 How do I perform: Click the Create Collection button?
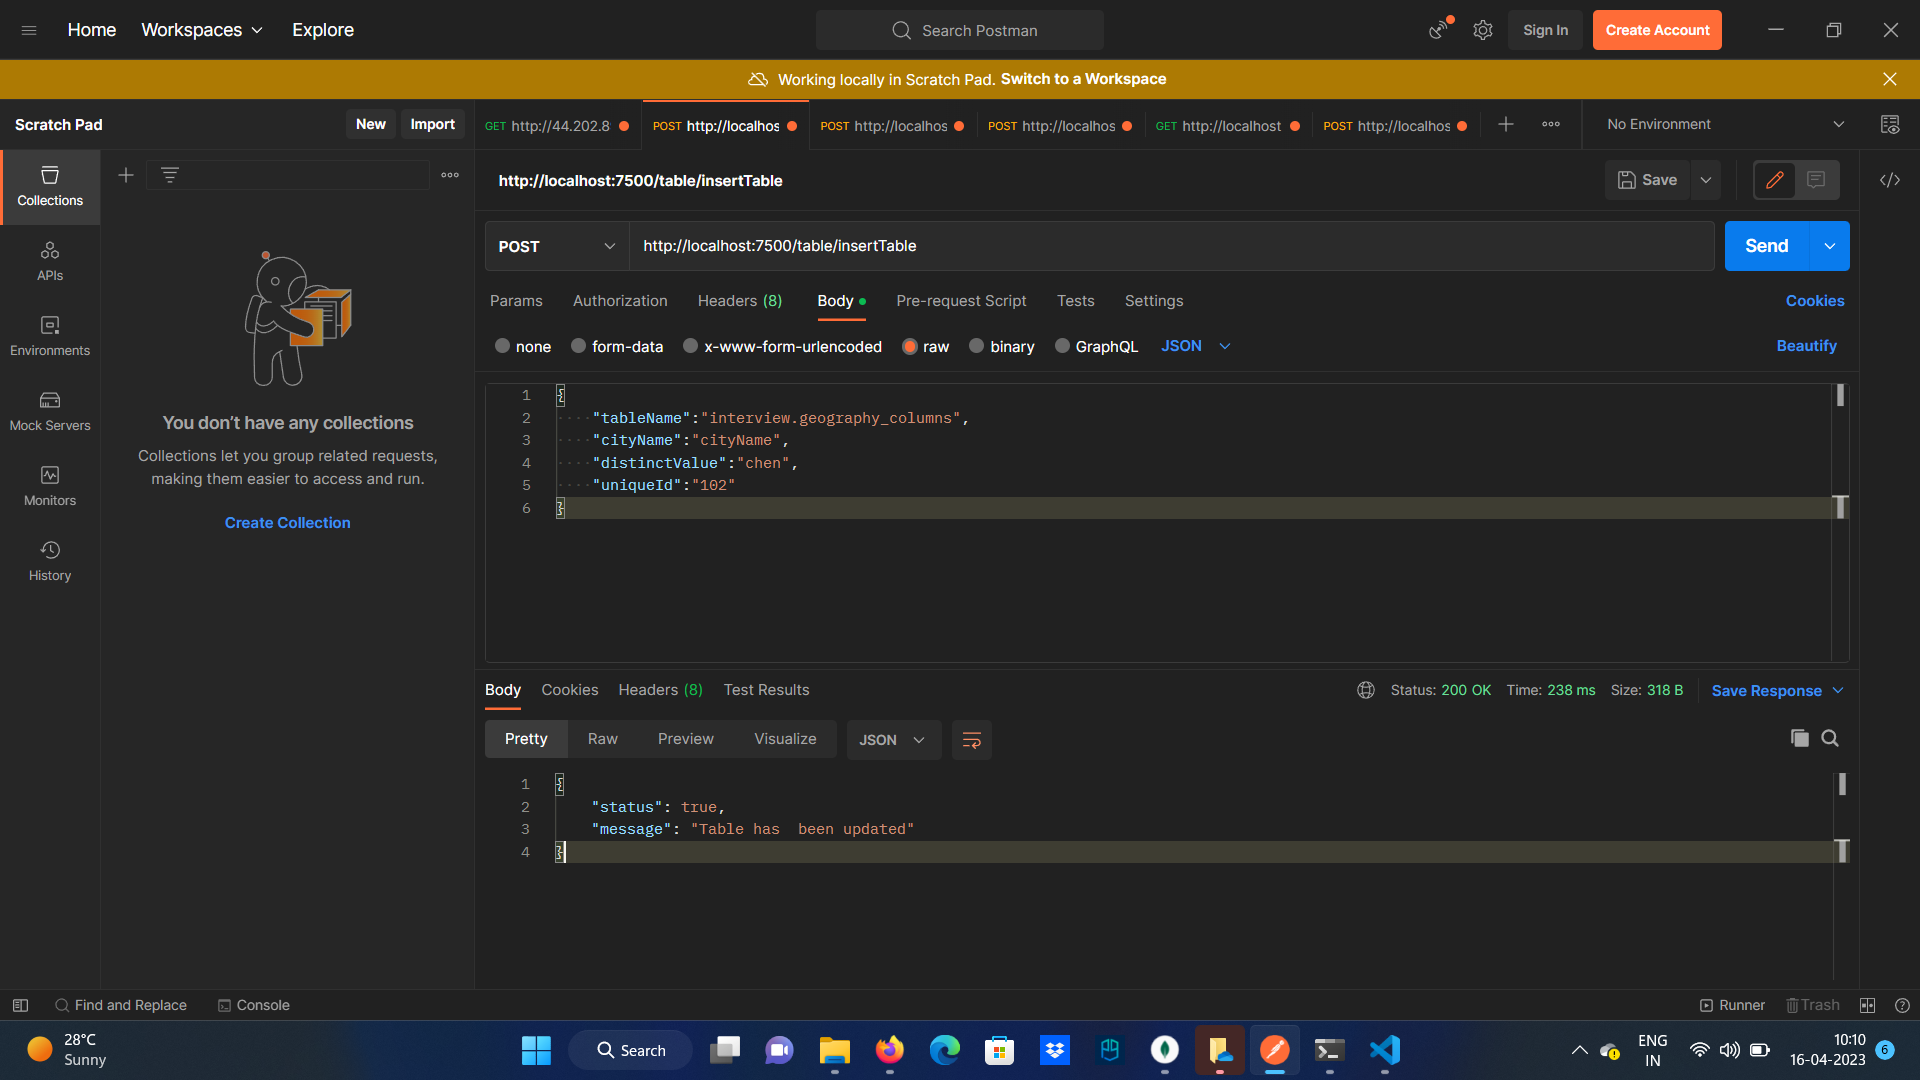[x=287, y=522]
